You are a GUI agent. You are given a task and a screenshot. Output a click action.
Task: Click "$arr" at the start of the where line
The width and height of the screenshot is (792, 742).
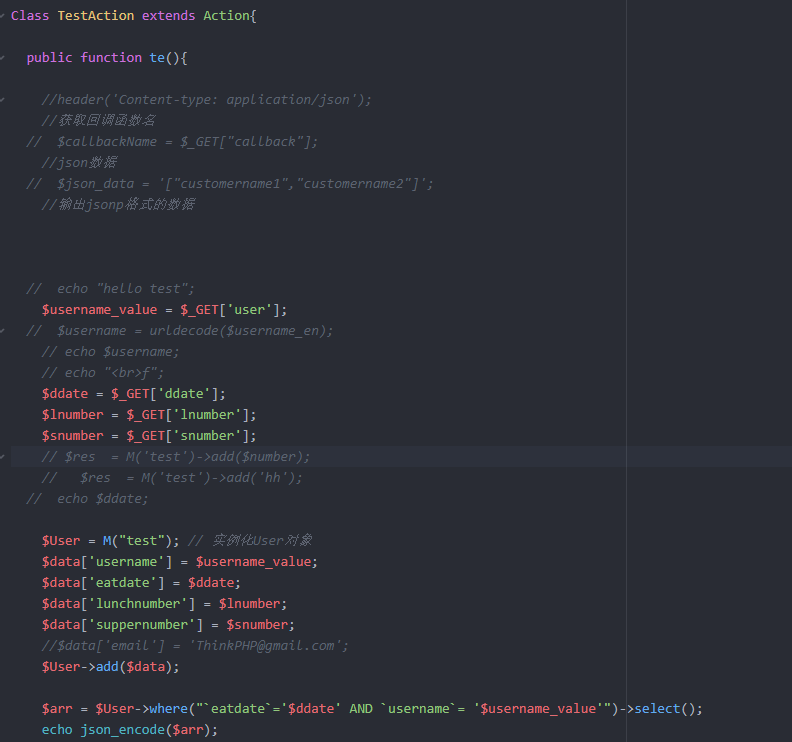click(57, 709)
